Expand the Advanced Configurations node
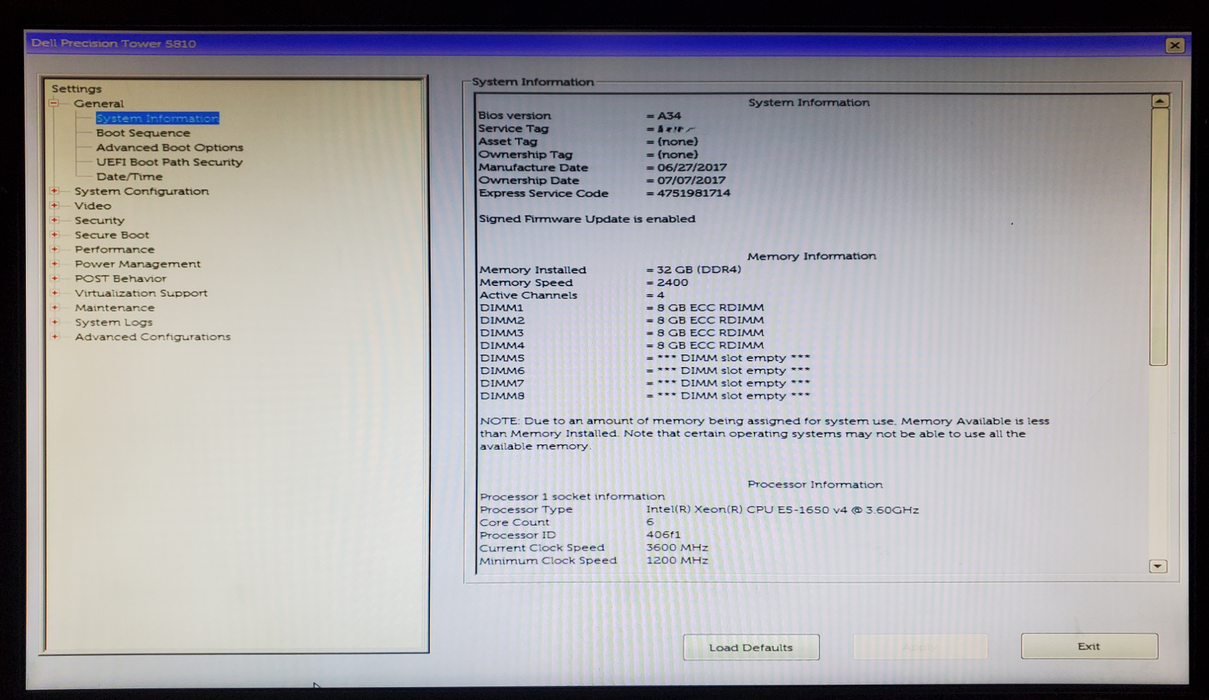The width and height of the screenshot is (1209, 700). click(54, 337)
